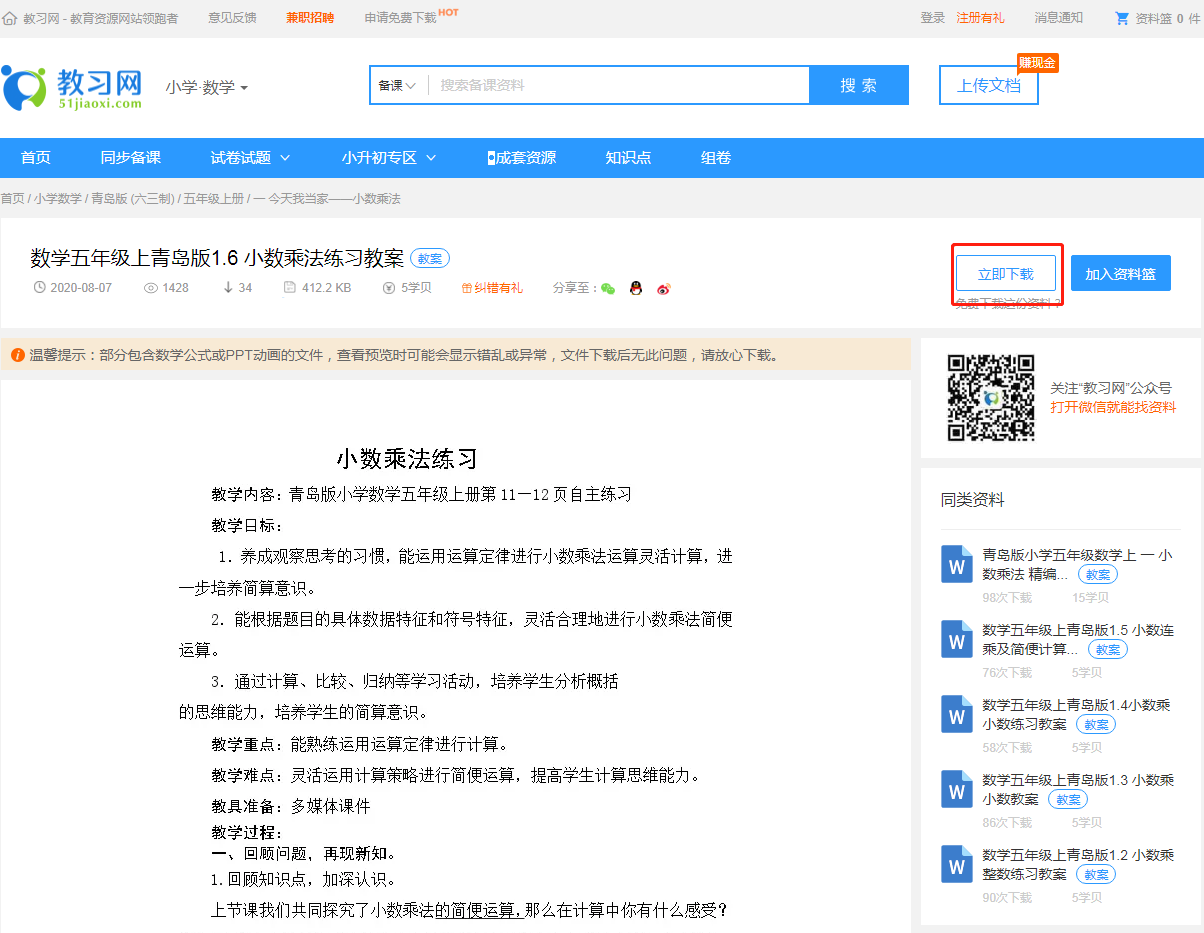Click inside the 搜索备课资料 search field
The height and width of the screenshot is (933, 1204).
tap(618, 86)
